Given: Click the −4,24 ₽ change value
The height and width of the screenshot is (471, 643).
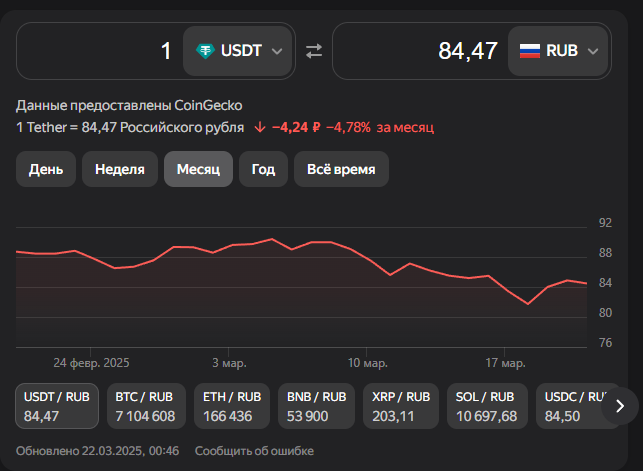Looking at the screenshot, I should (x=296, y=127).
